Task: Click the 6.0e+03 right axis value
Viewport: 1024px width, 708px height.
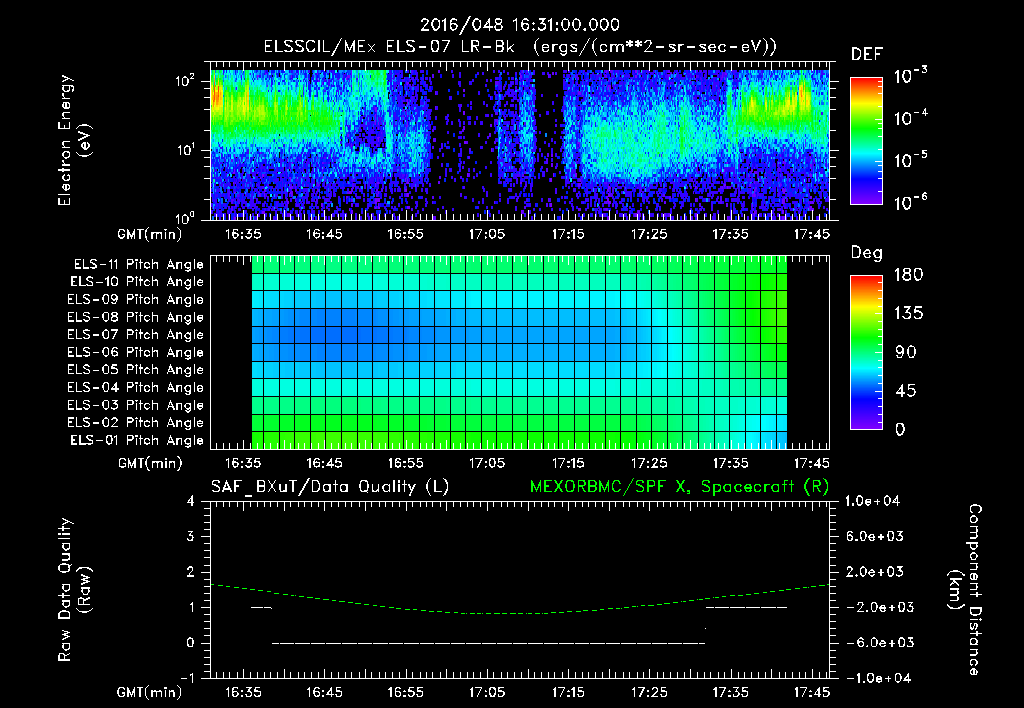Action: (875, 536)
